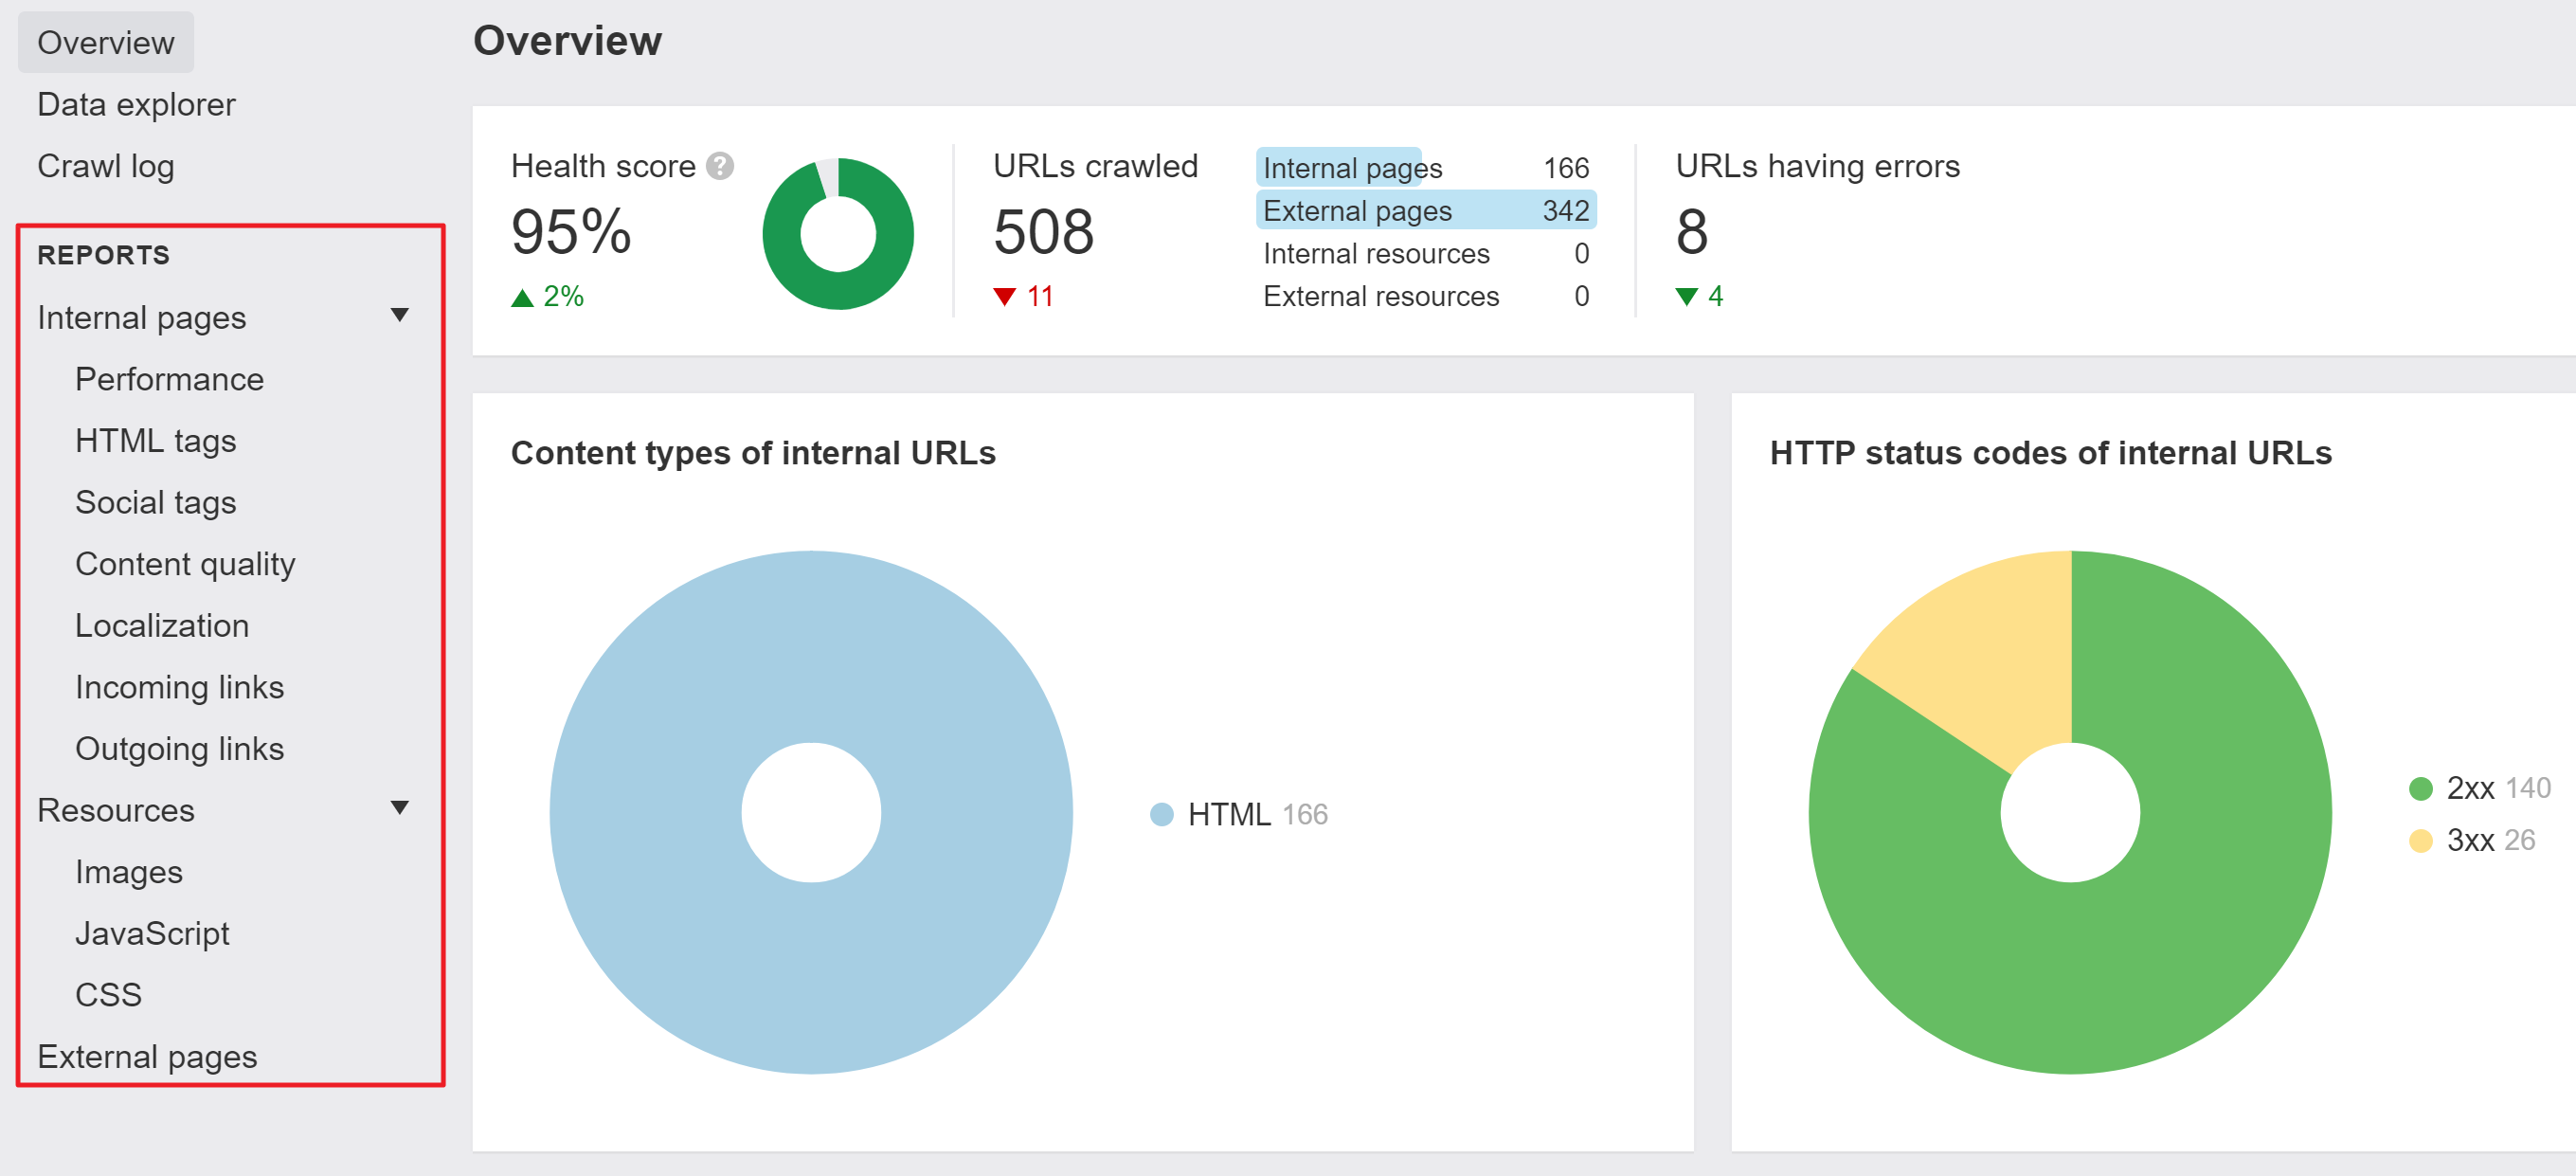Open the Overview sidebar item
The width and height of the screenshot is (2576, 1176).
click(106, 43)
